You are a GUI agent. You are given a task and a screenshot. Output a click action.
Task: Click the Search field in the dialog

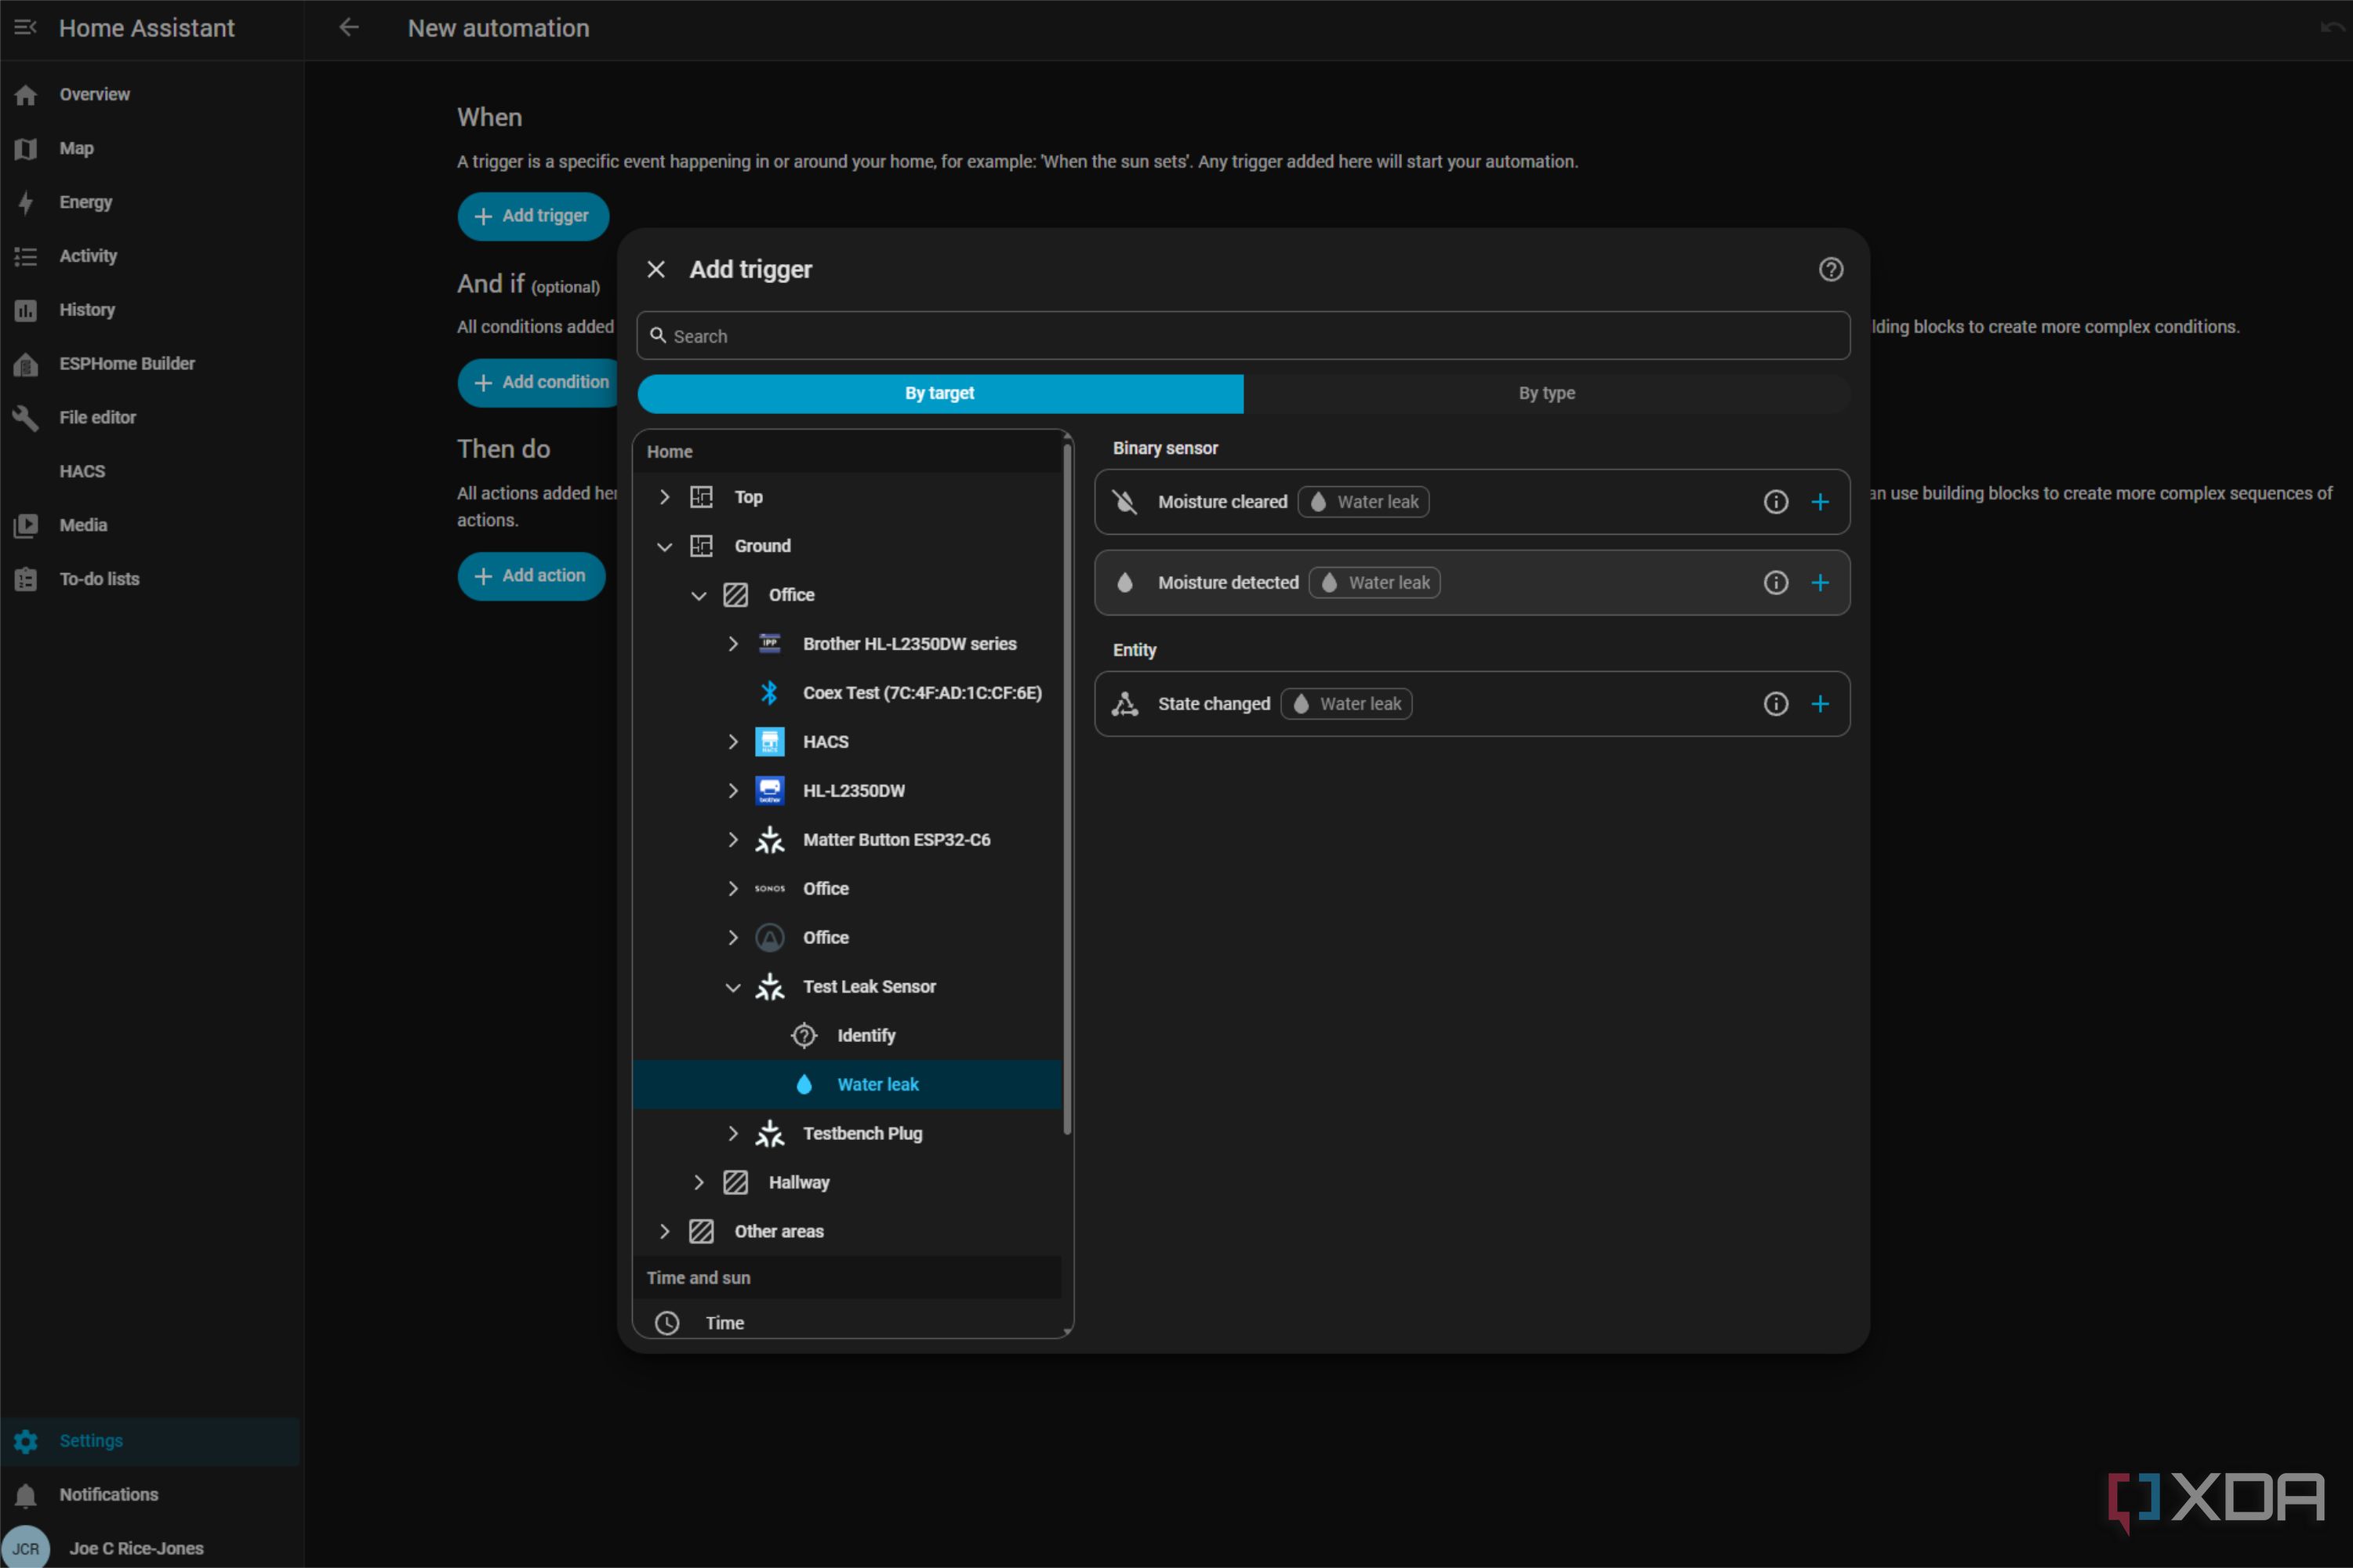coord(1243,336)
